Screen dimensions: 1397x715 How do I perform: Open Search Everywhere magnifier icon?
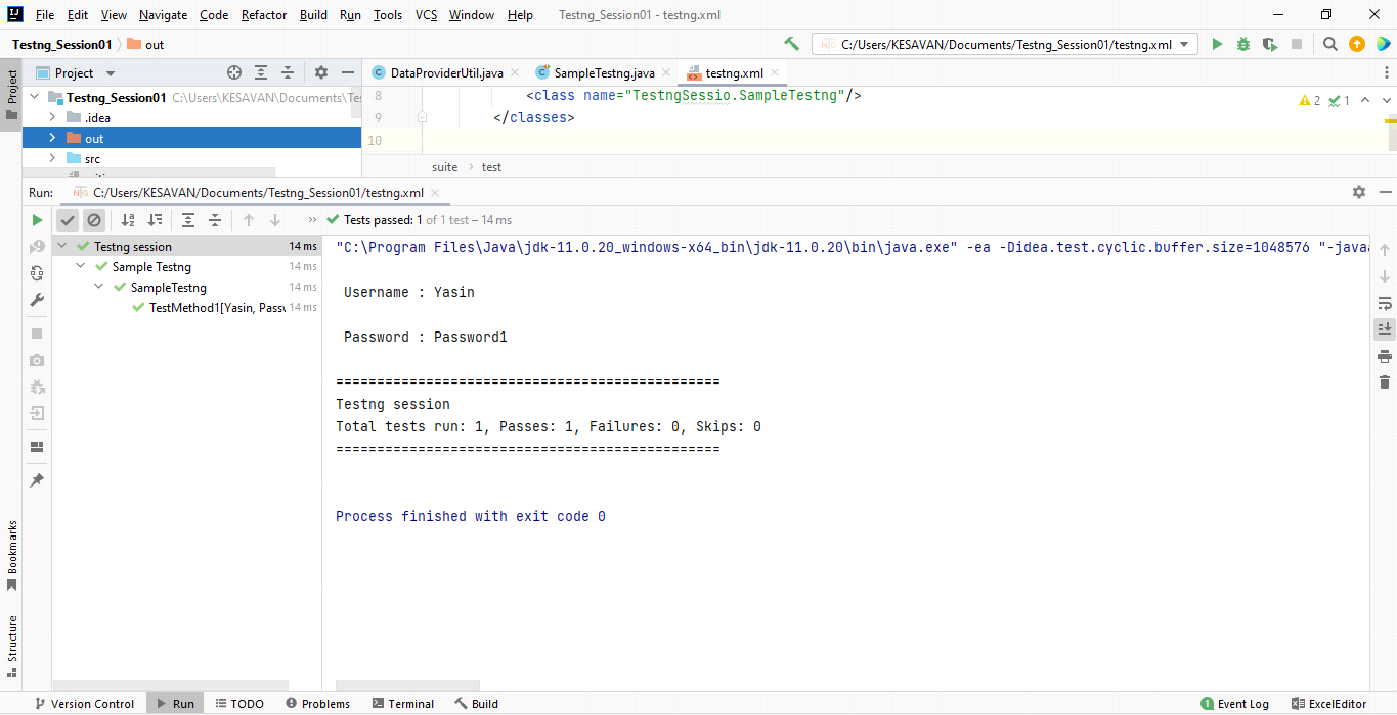pyautogui.click(x=1330, y=44)
